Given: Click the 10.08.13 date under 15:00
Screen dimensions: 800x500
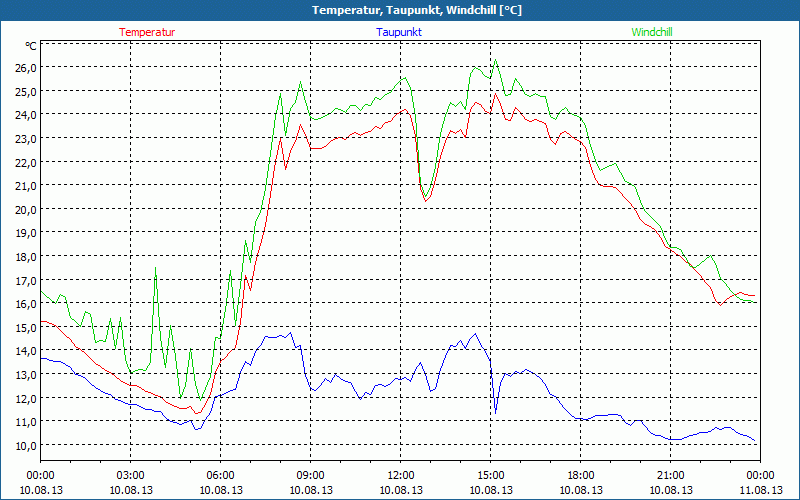Looking at the screenshot, I should coord(491,490).
